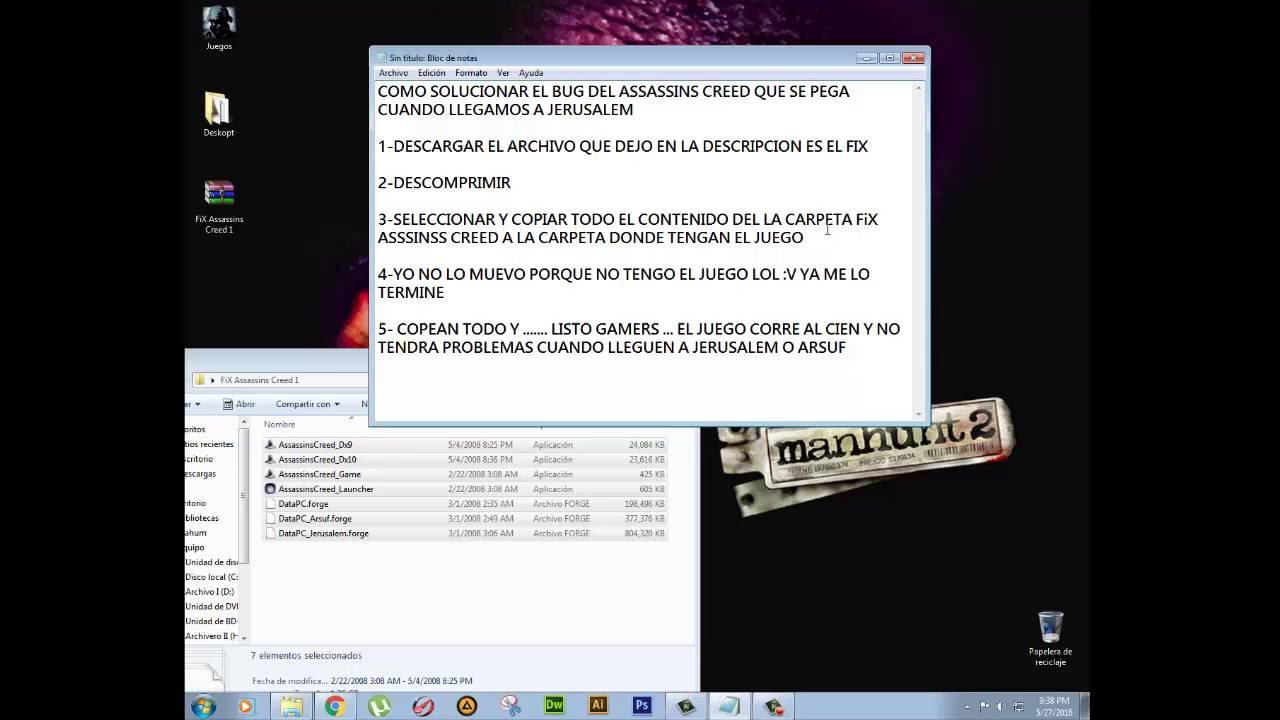Switch to Windows Explorer in the taskbar
Screen dimensions: 1280x720
[290, 706]
